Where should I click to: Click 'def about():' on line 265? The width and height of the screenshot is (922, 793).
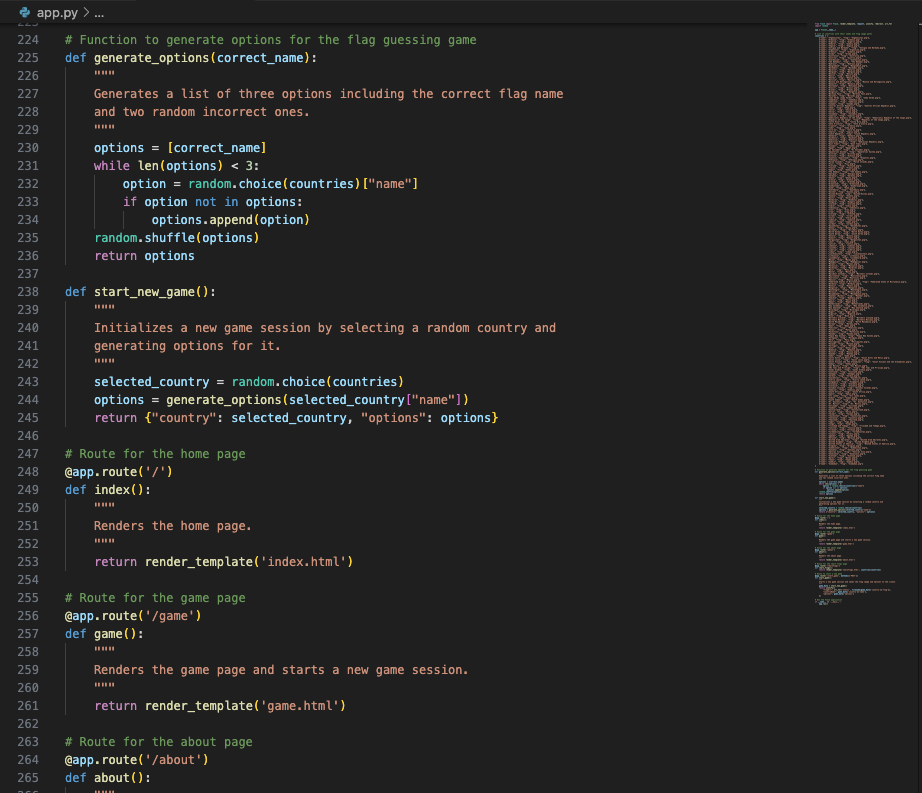(x=108, y=778)
